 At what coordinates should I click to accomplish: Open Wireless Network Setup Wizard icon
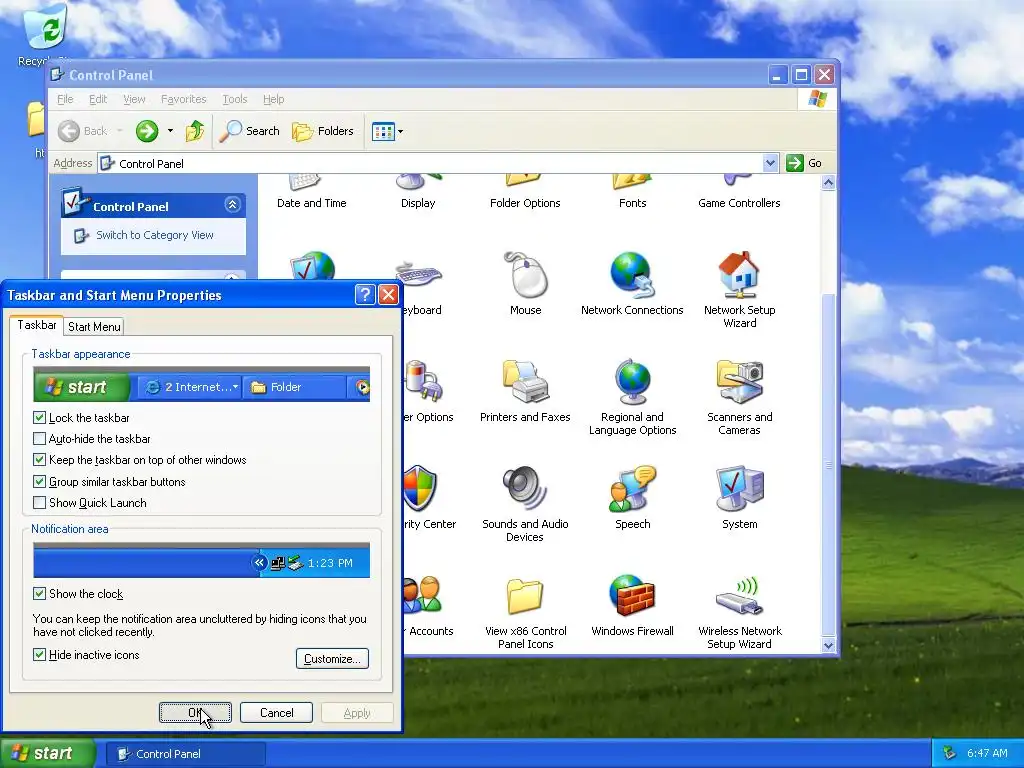coord(739,596)
